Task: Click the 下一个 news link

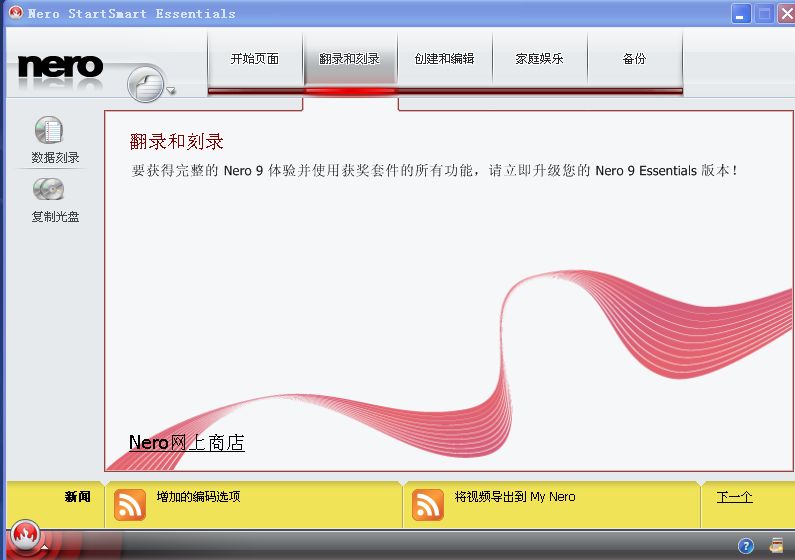Action: tap(734, 497)
